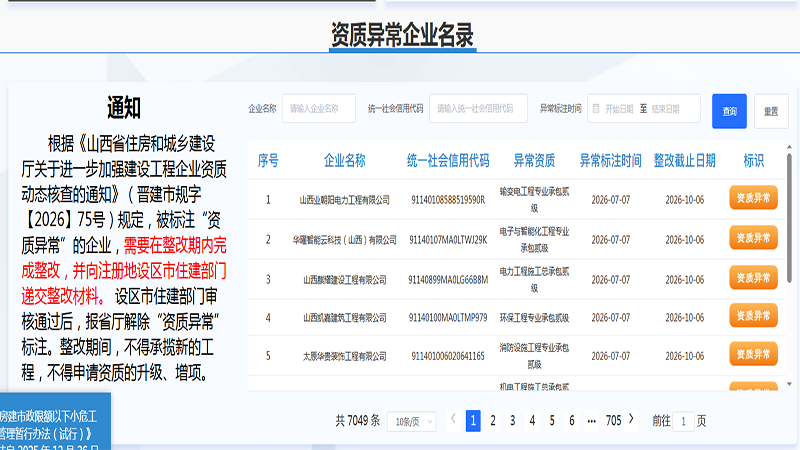Viewport: 800px width, 450px height.
Task: Select page 1 in pagination
Action: pyautogui.click(x=473, y=421)
